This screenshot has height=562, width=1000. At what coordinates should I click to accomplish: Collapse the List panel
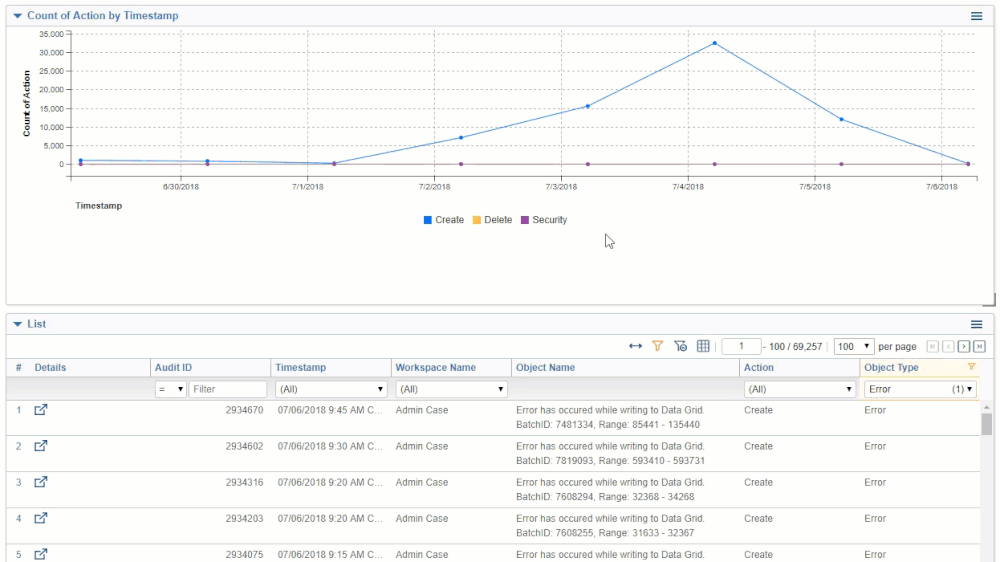tap(17, 324)
